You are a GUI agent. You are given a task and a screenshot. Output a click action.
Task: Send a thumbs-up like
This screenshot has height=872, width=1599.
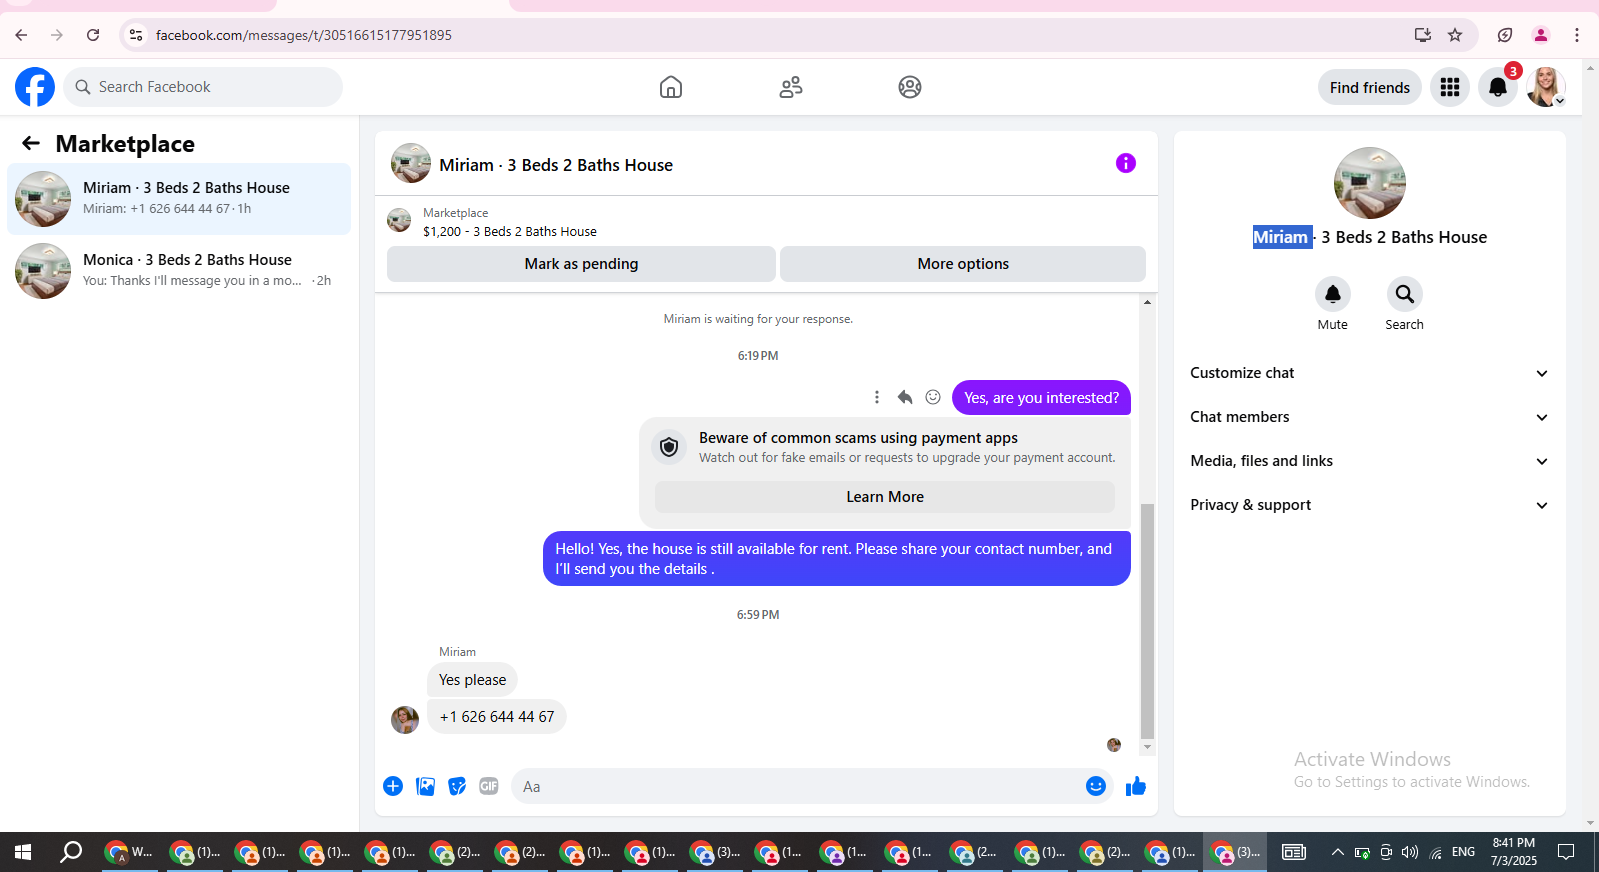pos(1136,786)
